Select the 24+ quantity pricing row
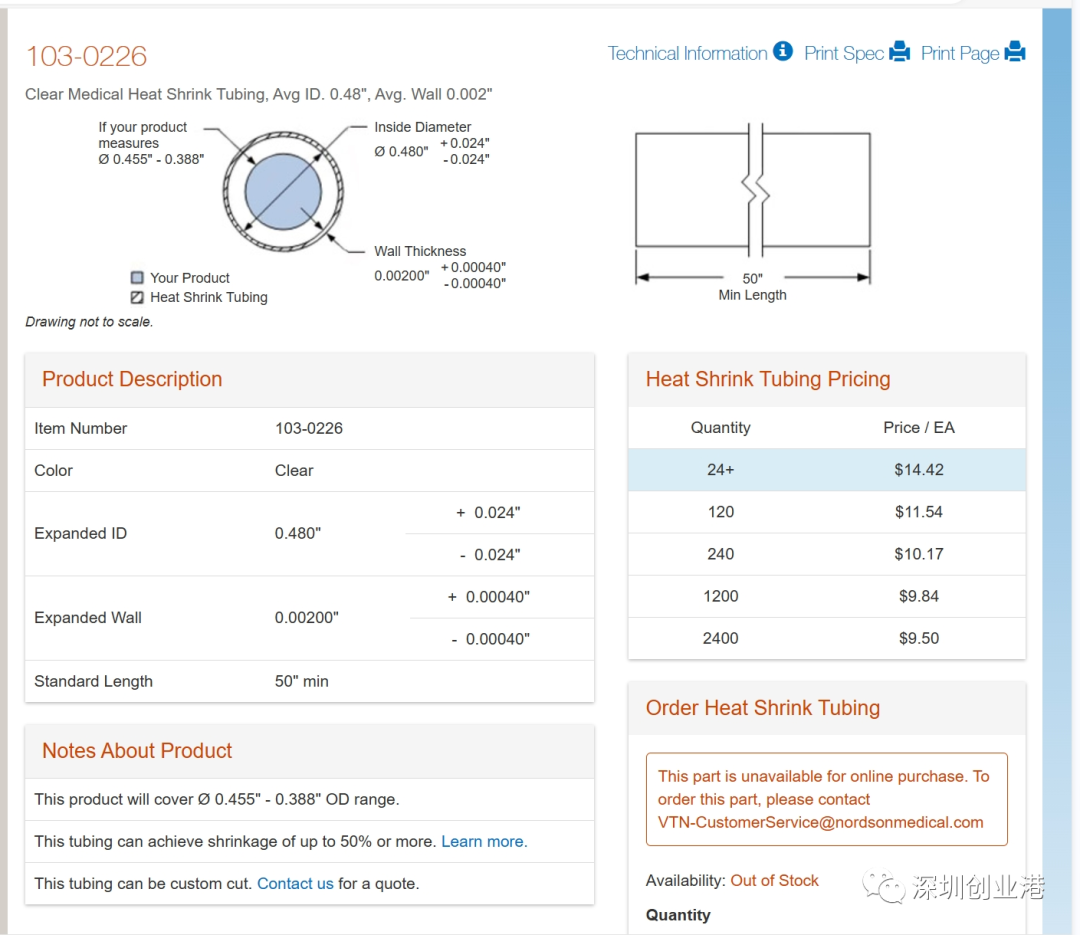Screen dimensions: 1080x935 pyautogui.click(x=827, y=469)
